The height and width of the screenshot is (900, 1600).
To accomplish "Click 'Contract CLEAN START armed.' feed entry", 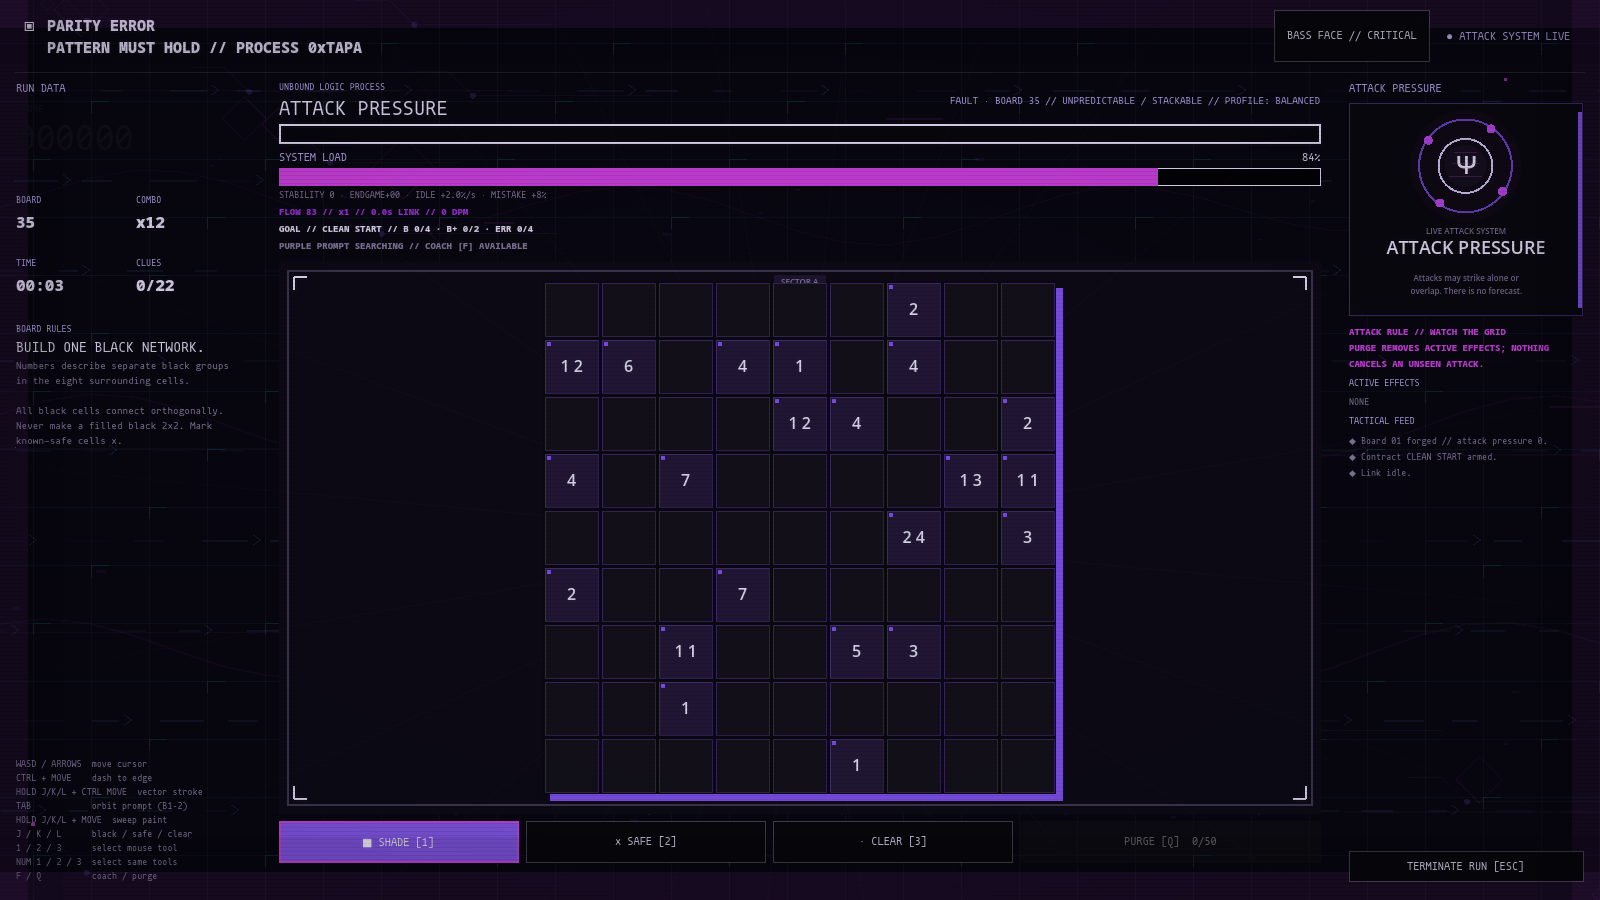I will (1428, 457).
